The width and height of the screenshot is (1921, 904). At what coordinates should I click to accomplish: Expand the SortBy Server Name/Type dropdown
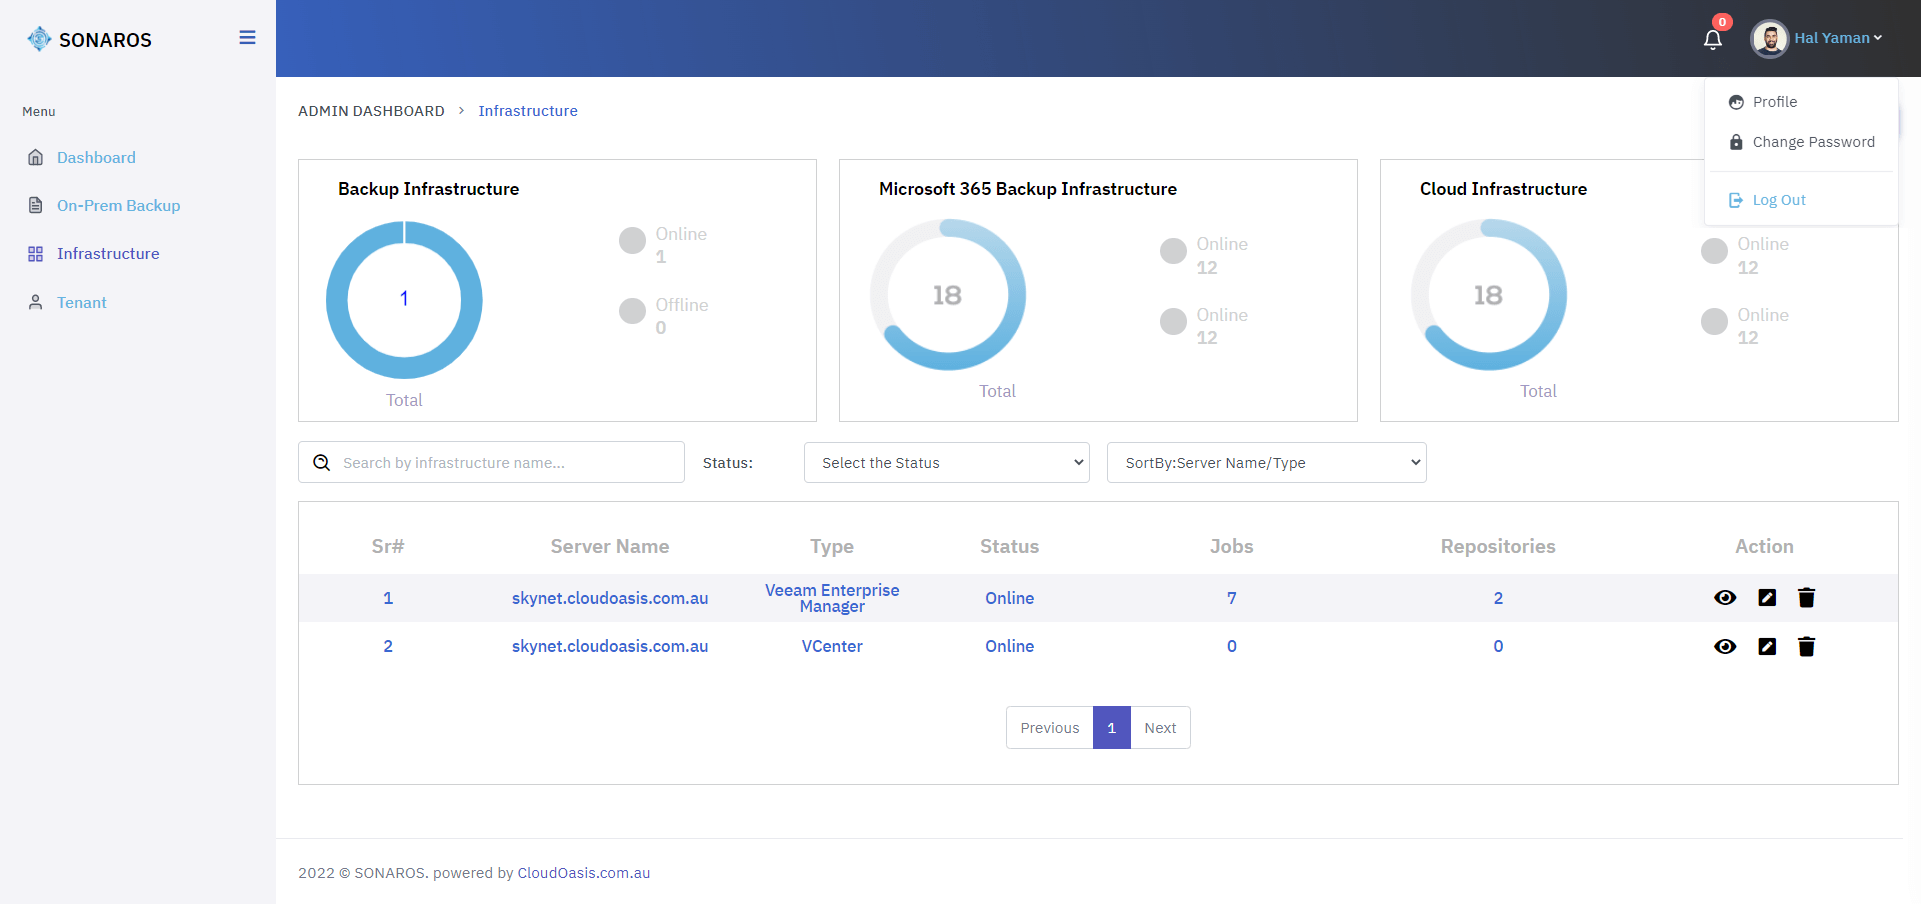[1266, 463]
